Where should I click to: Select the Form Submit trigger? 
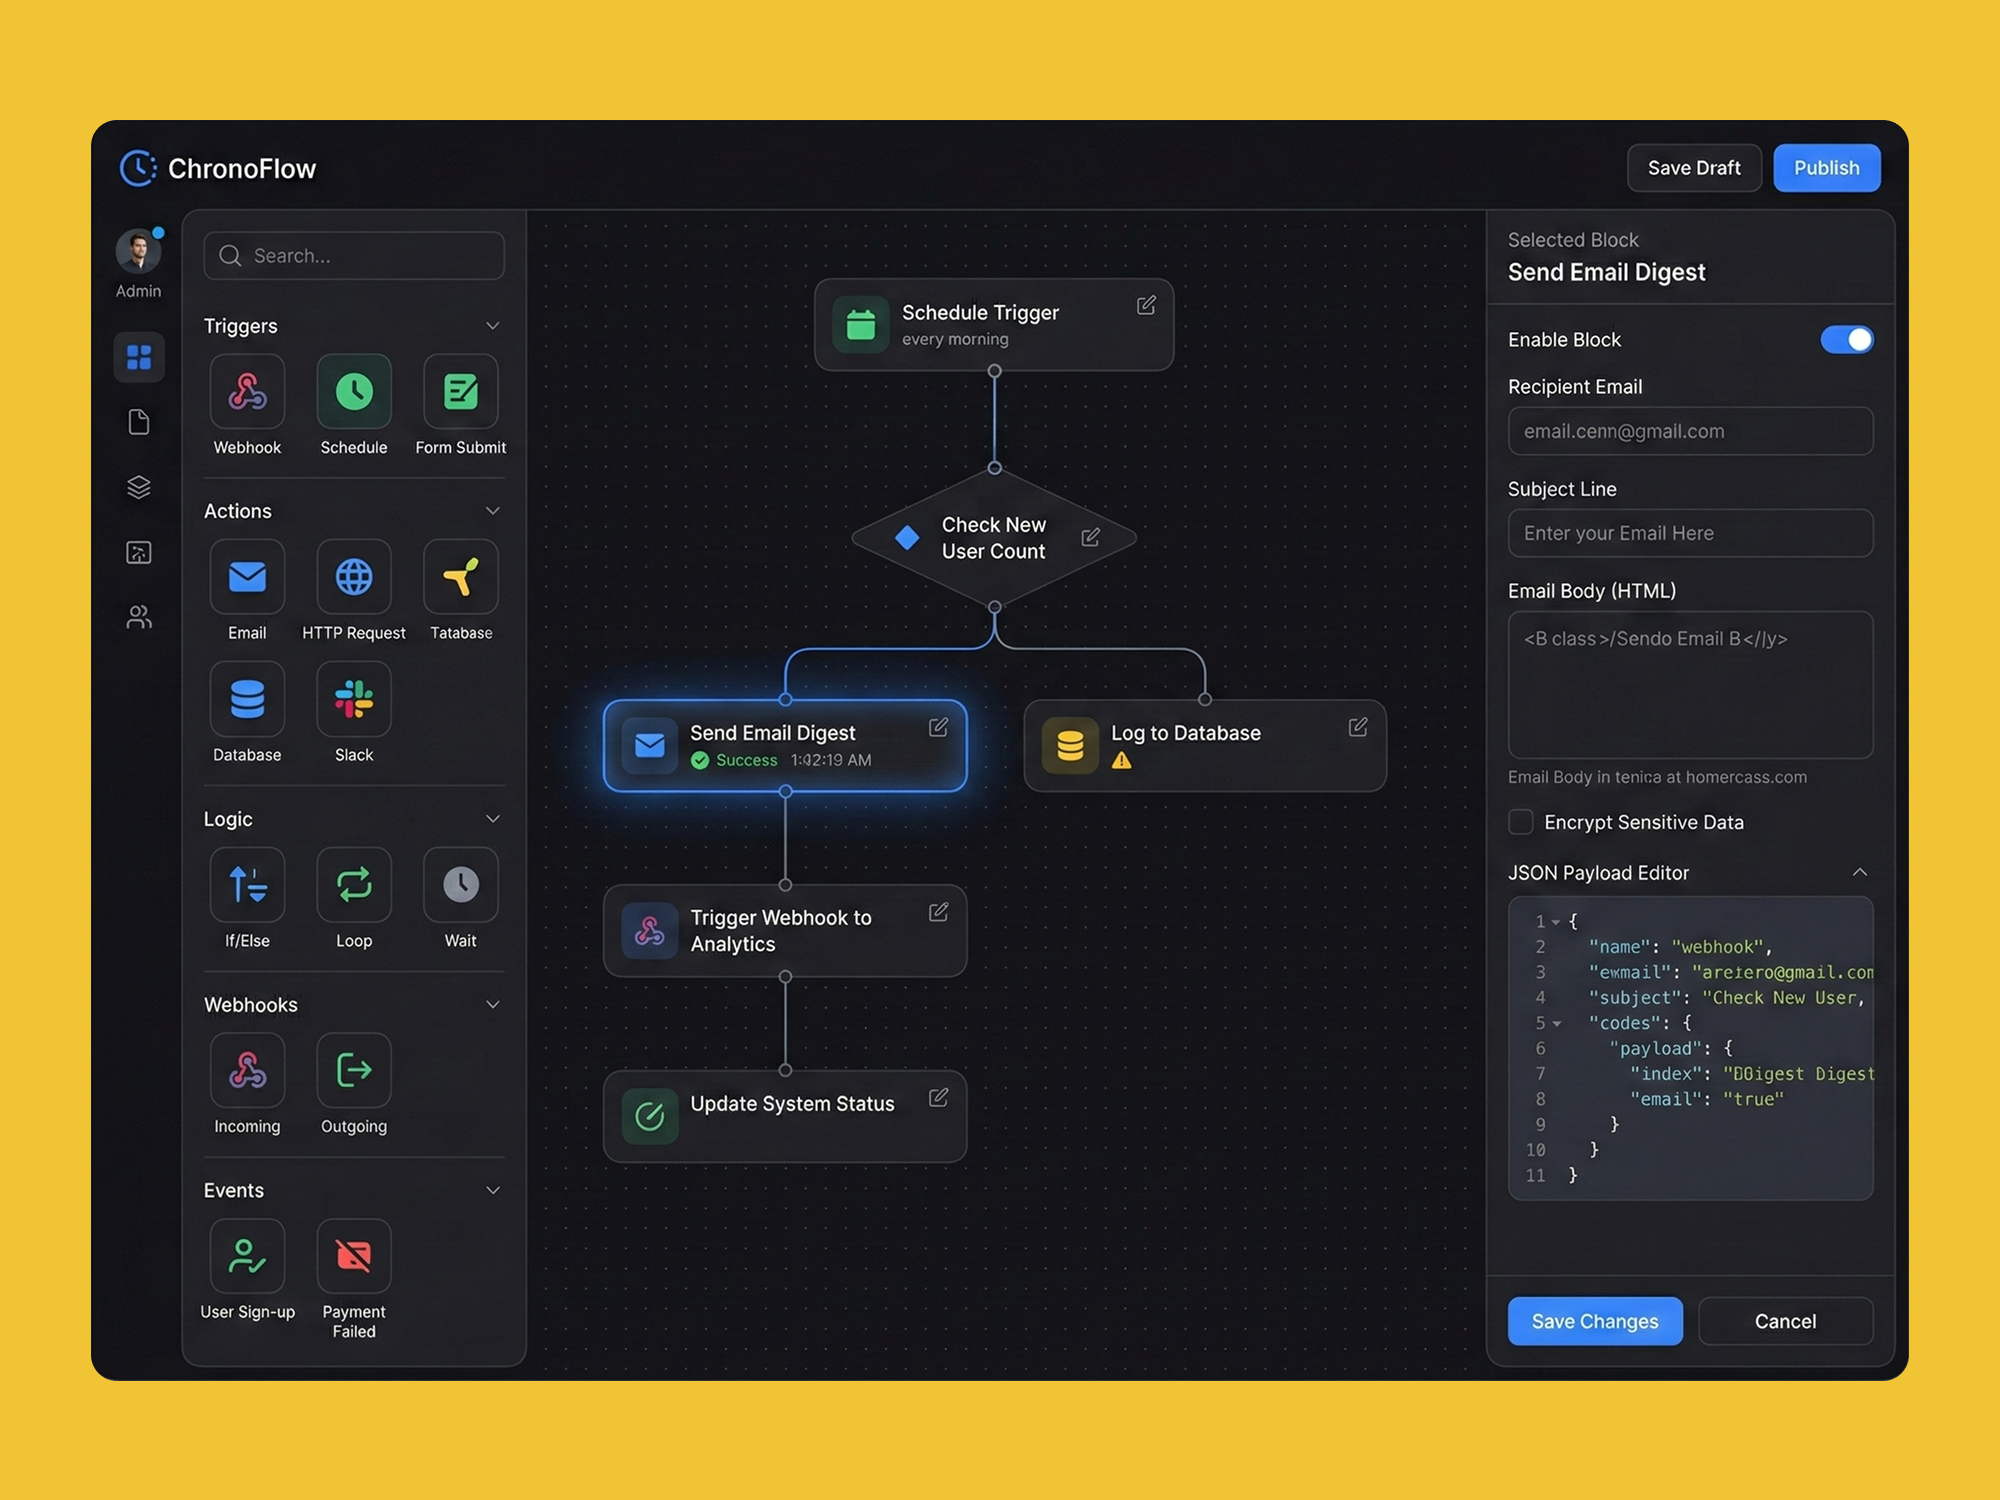[460, 392]
